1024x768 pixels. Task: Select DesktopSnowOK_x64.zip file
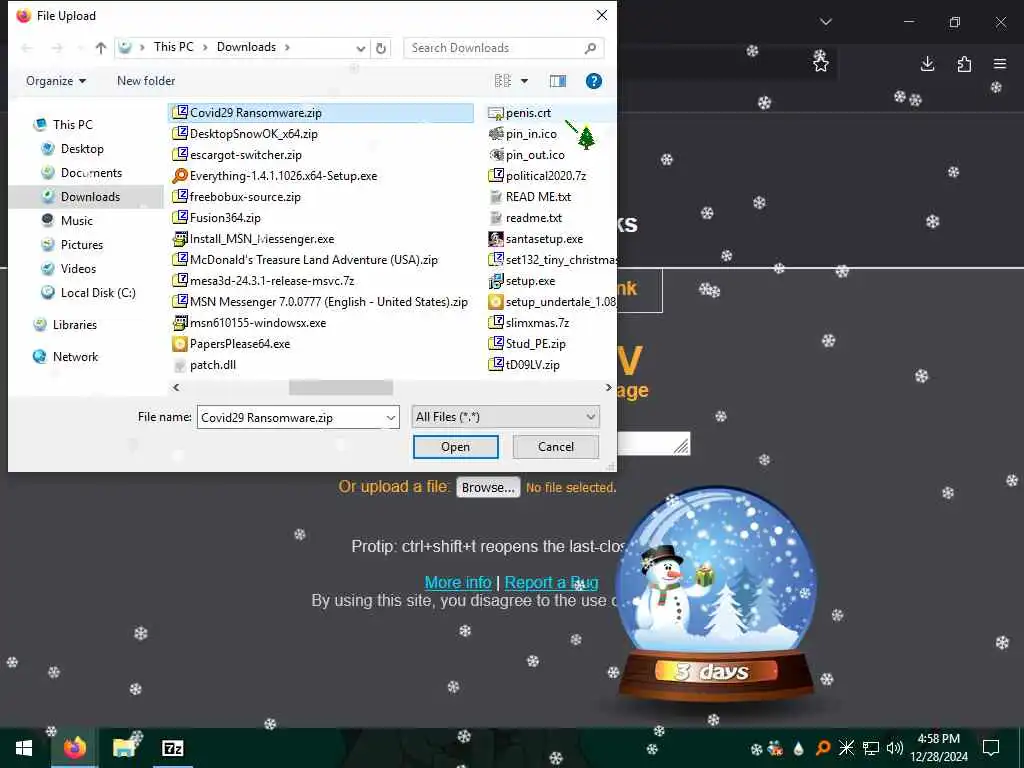[245, 134]
